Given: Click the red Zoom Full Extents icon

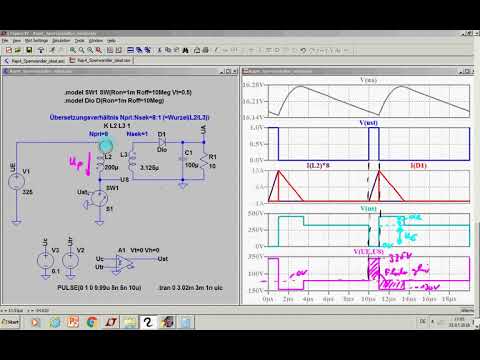Looking at the screenshot, I should (x=99, y=50).
